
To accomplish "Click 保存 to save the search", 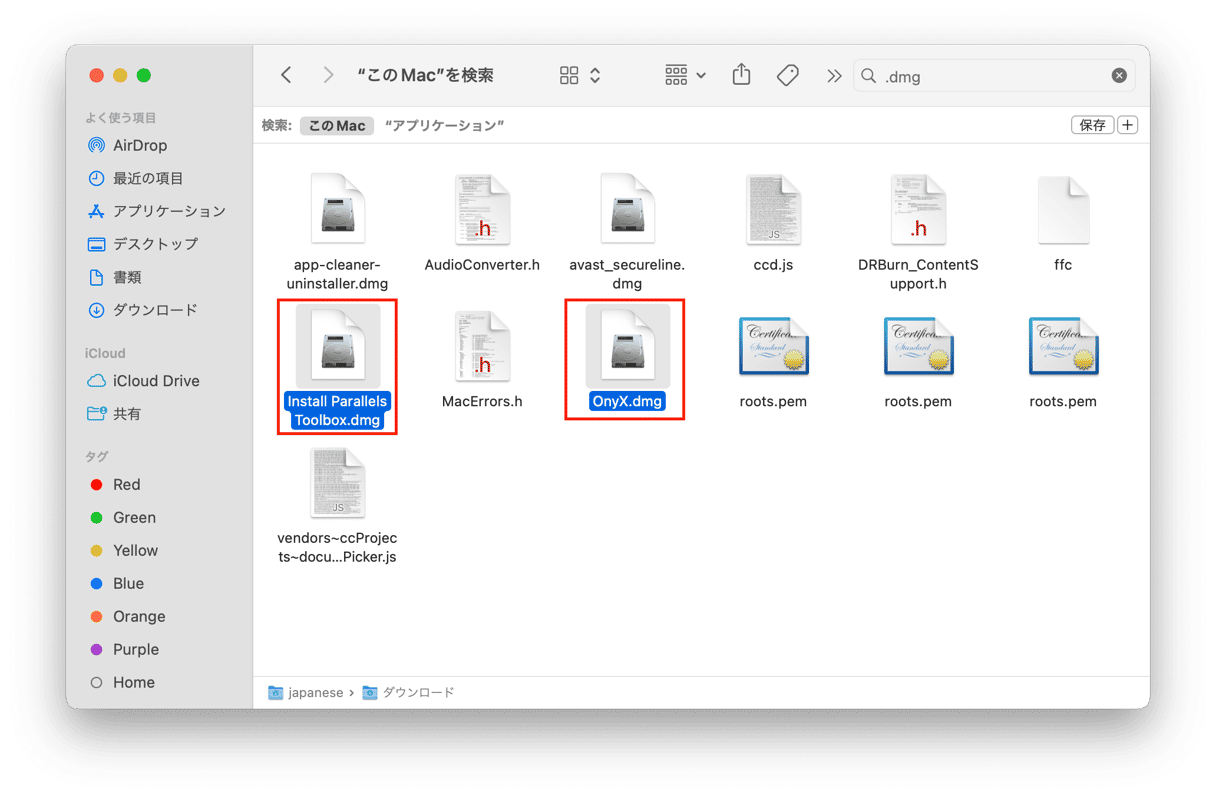I will pos(1092,125).
